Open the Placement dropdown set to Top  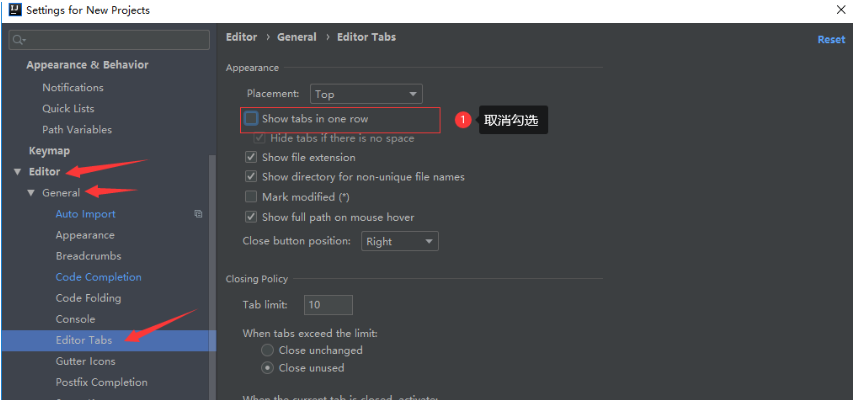tap(366, 94)
